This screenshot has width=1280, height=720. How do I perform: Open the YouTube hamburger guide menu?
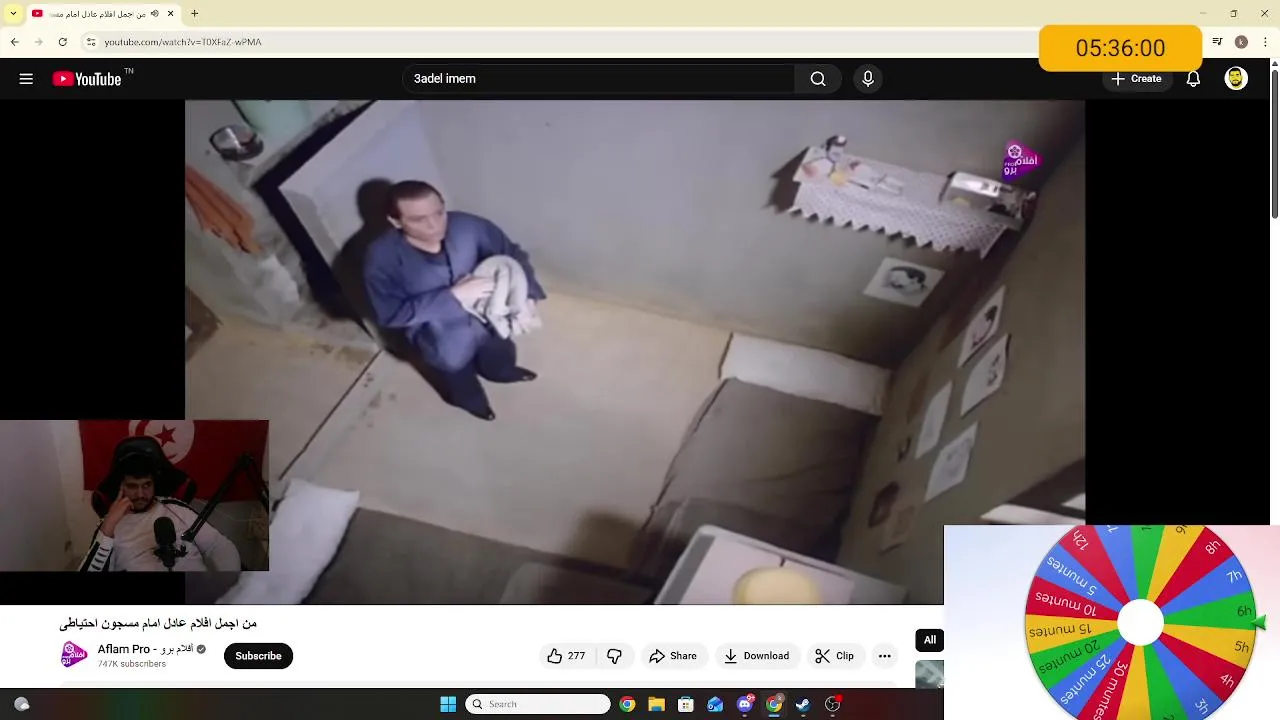point(26,79)
